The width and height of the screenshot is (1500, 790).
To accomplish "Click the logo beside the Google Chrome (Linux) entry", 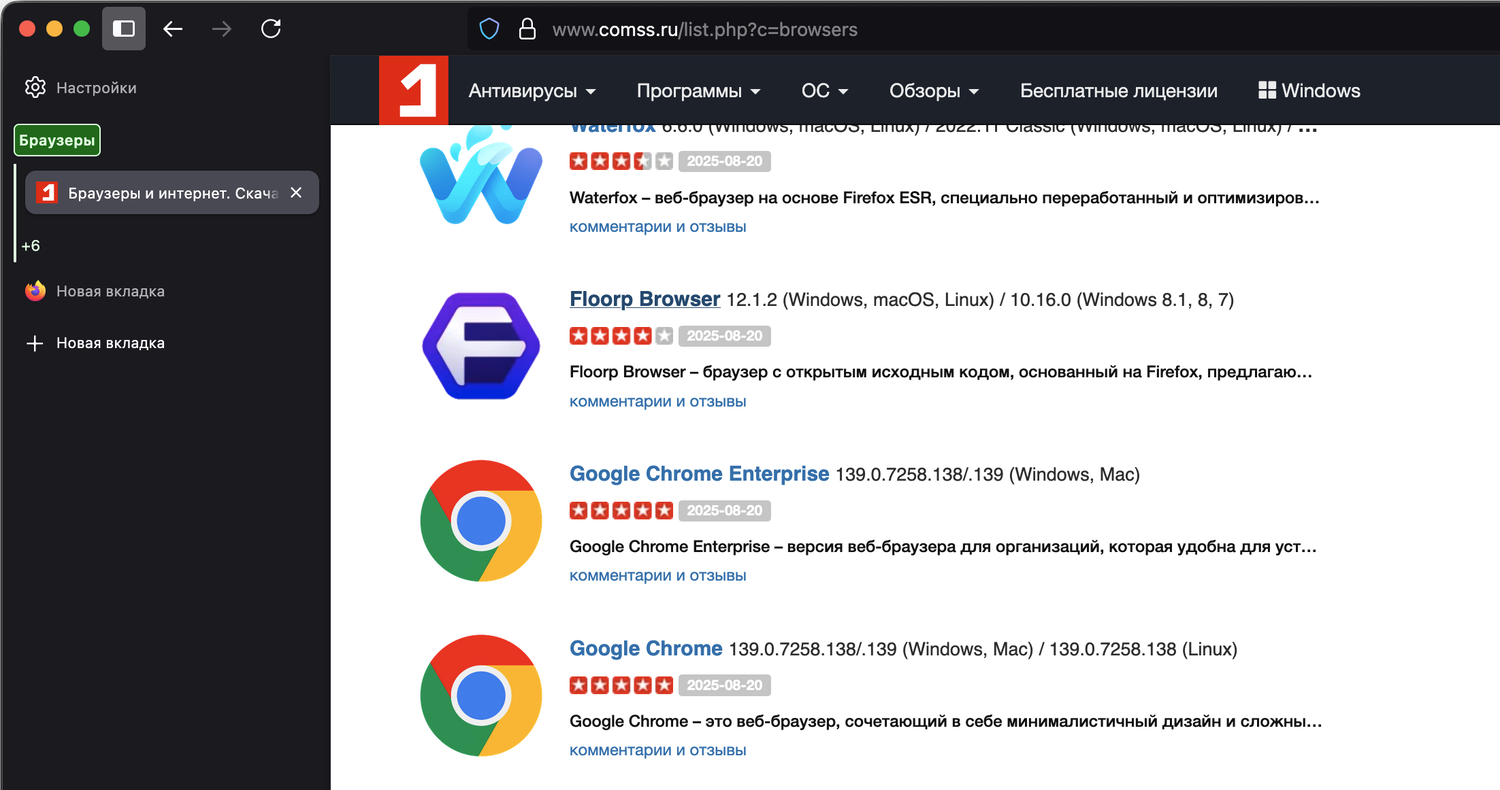I will [481, 695].
